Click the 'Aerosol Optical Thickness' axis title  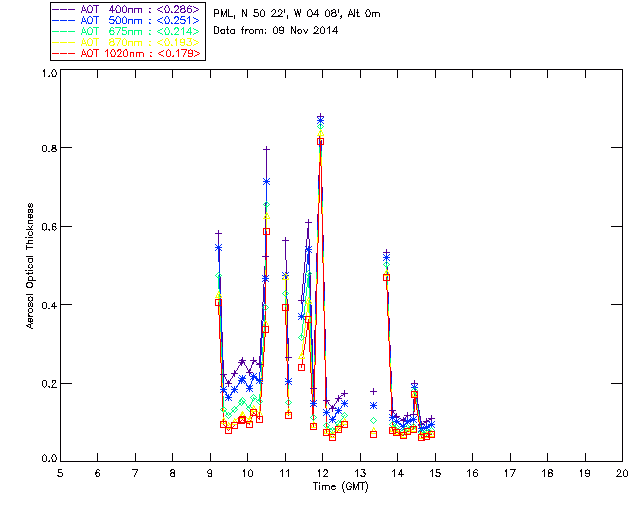(30, 266)
